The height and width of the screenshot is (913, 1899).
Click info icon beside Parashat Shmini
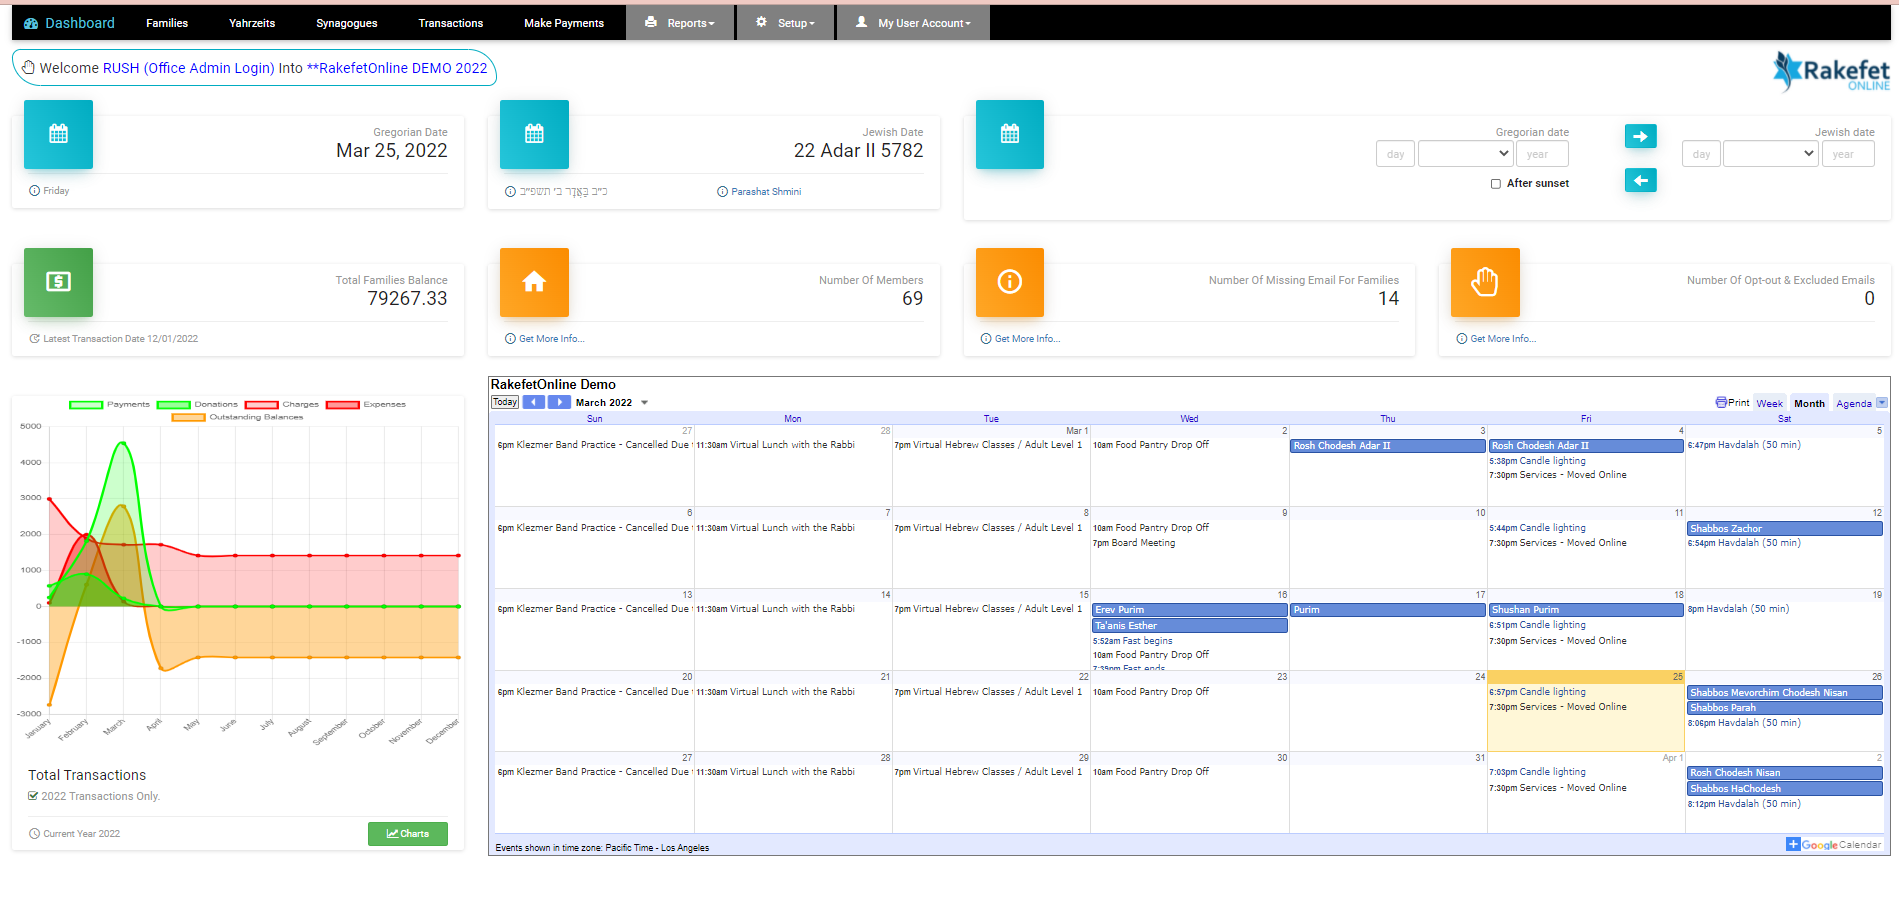click(722, 191)
